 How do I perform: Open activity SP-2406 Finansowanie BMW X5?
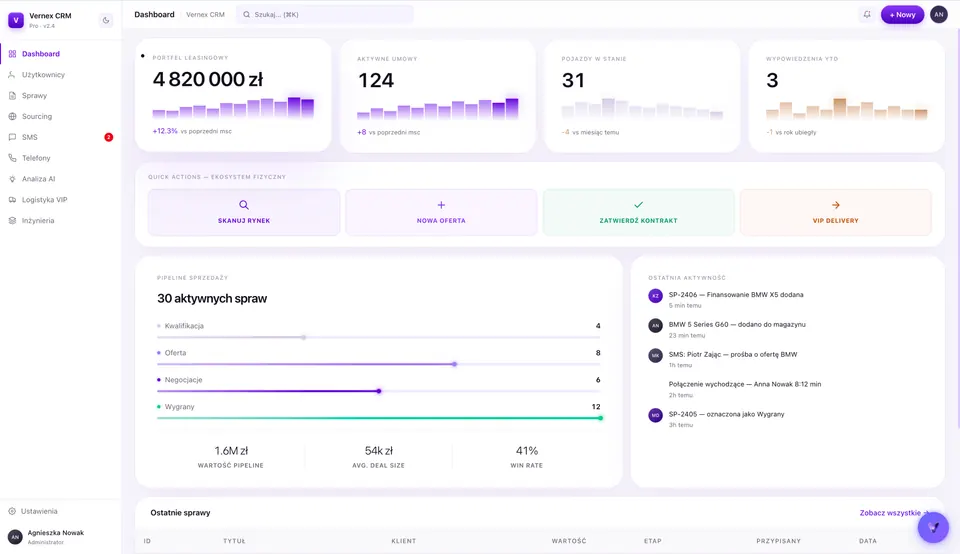787,299
